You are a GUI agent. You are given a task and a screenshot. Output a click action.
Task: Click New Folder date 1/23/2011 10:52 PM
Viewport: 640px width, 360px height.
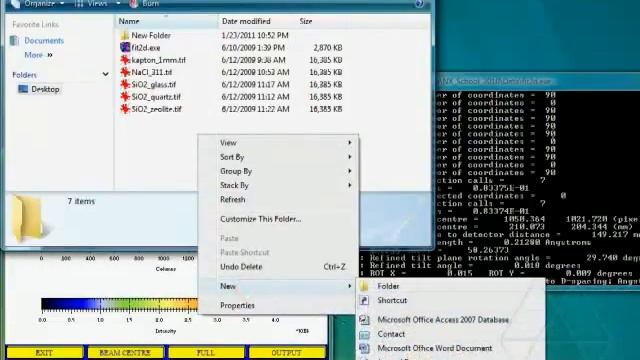tap(255, 36)
